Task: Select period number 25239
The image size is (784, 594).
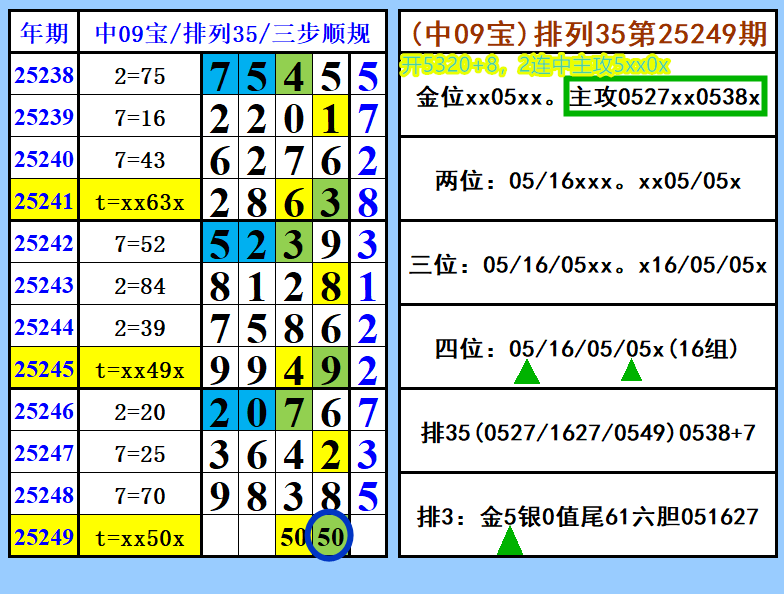Action: [x=44, y=117]
